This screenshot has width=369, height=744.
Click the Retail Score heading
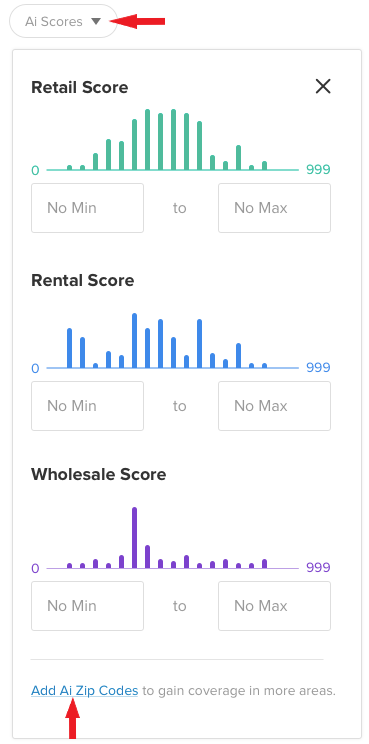(x=80, y=87)
